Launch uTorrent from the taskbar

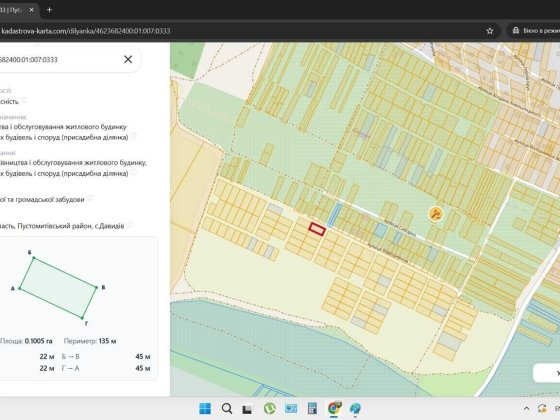click(x=269, y=408)
